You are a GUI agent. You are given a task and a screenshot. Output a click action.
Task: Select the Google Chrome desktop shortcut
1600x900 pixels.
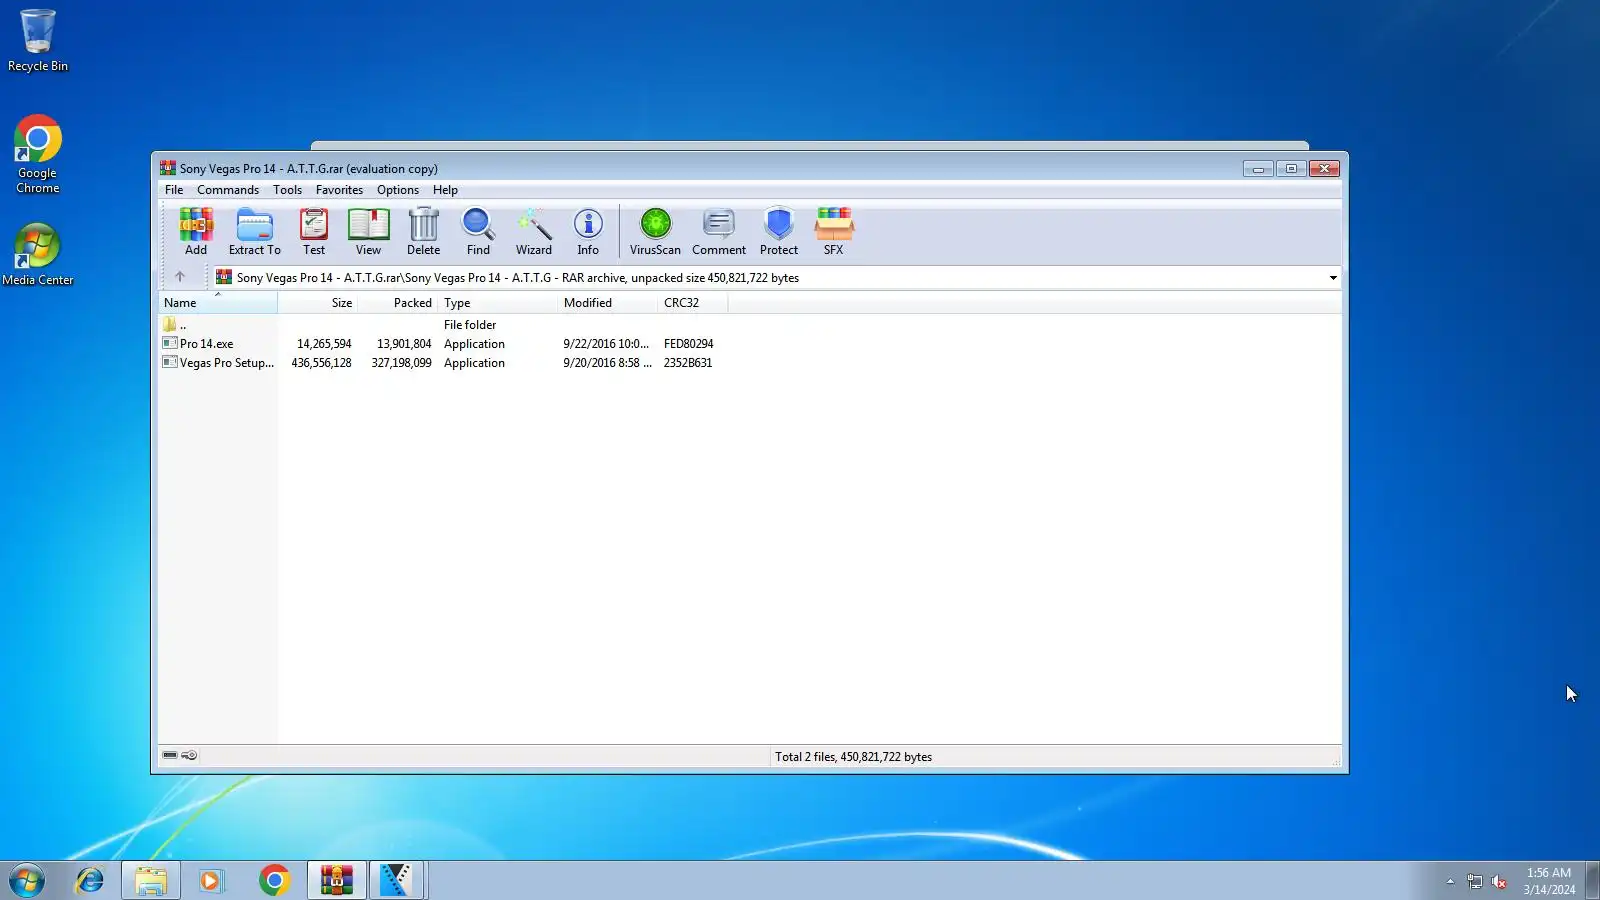(38, 155)
